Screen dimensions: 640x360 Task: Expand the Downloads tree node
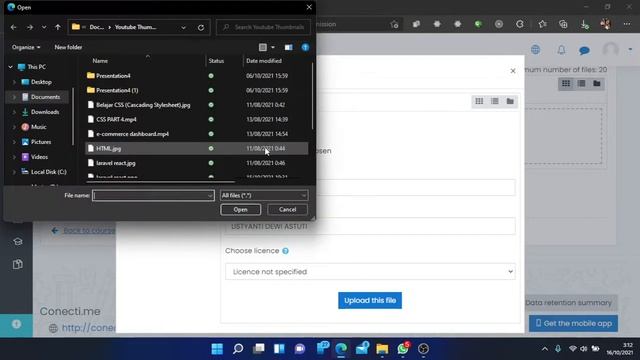click(14, 112)
